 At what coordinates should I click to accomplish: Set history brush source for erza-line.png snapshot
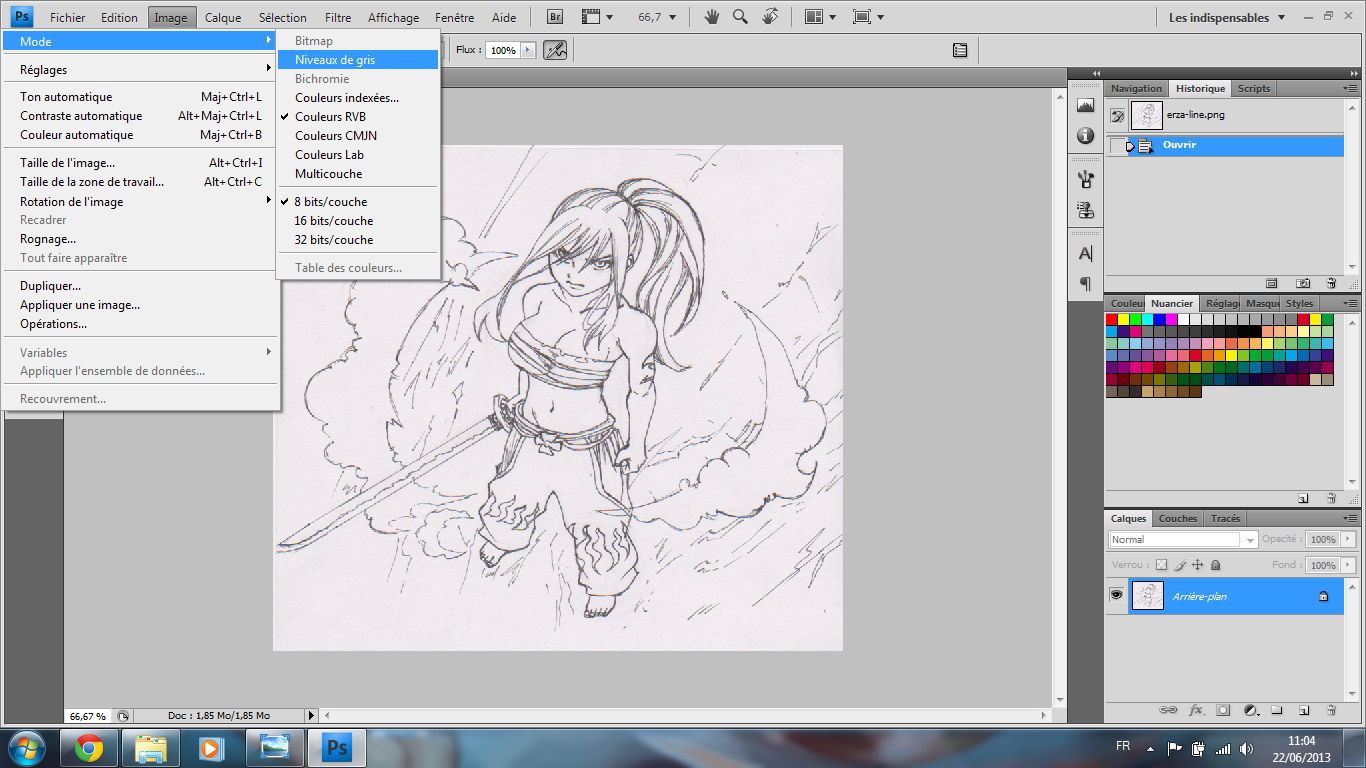1118,115
